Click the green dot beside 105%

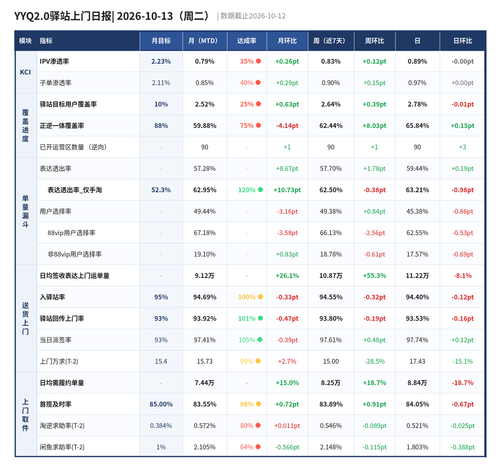coord(260,340)
